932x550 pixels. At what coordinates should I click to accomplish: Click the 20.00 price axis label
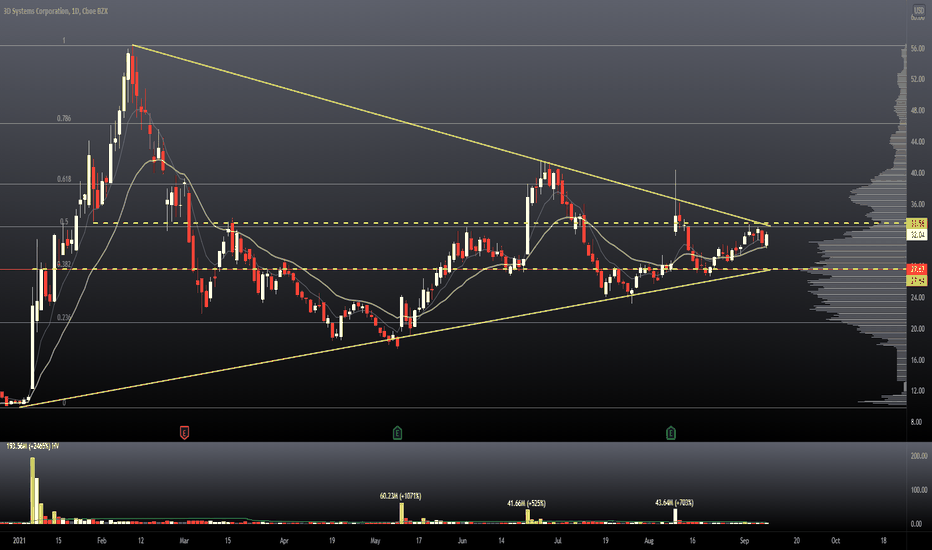[917, 328]
